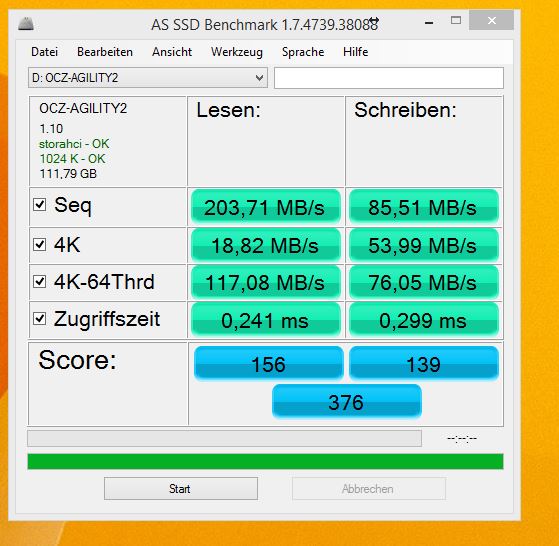
Task: Click the read score 156
Action: click(268, 364)
